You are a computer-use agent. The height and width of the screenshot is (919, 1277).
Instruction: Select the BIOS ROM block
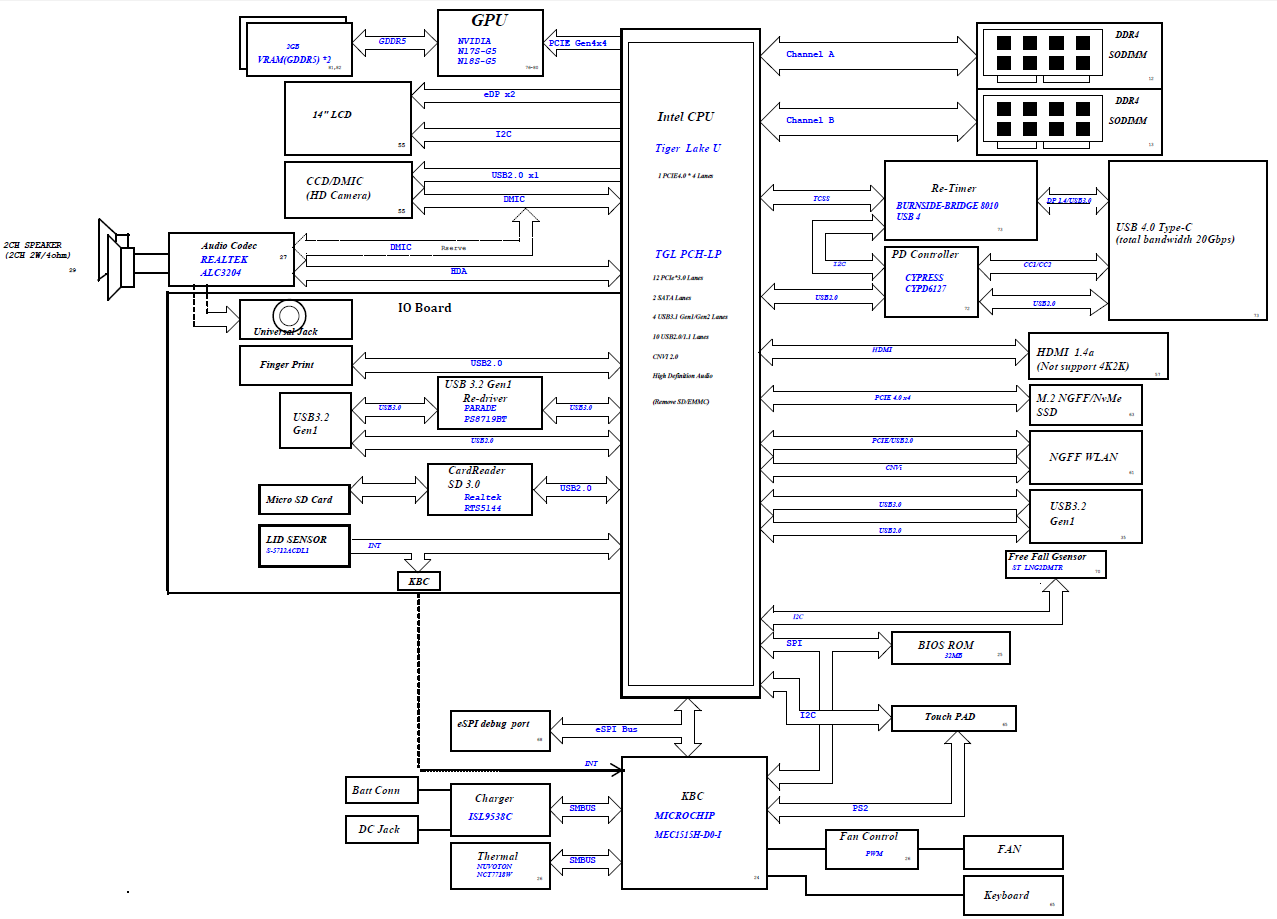pos(950,647)
